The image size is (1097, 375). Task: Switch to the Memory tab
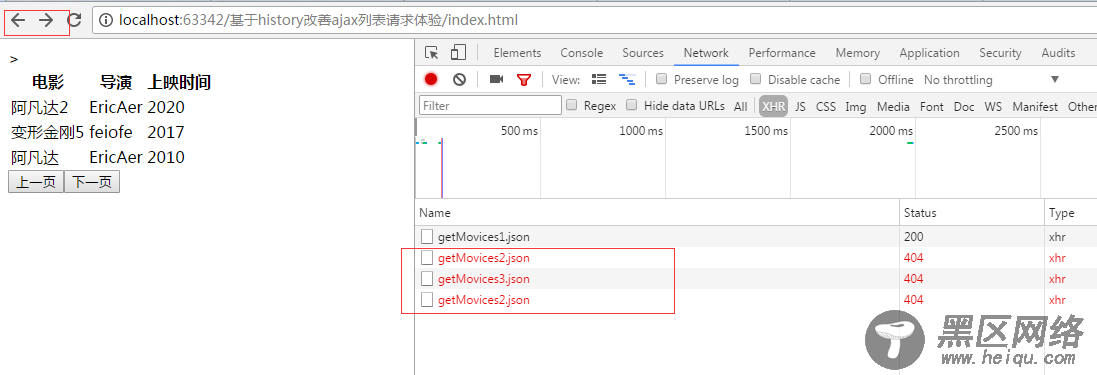tap(858, 53)
